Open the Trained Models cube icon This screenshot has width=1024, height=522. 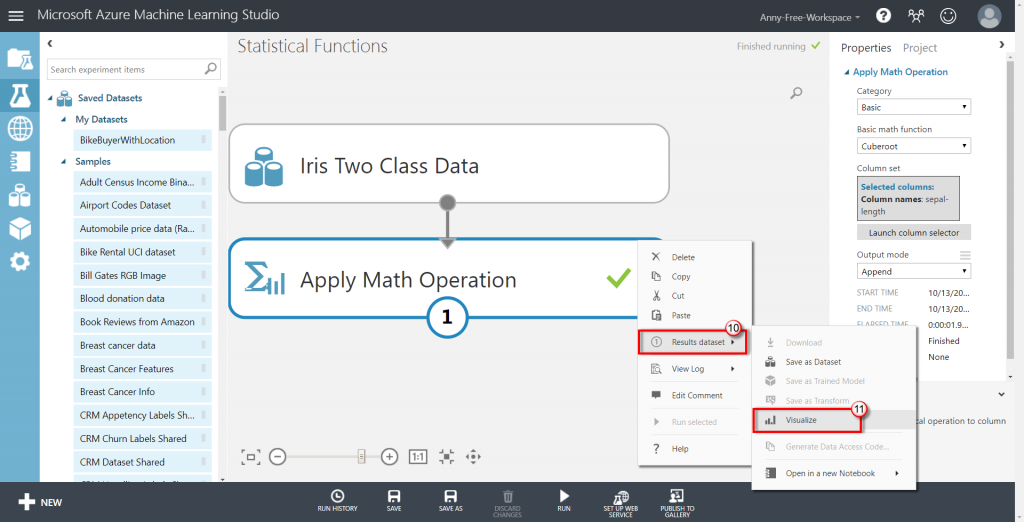(x=20, y=229)
